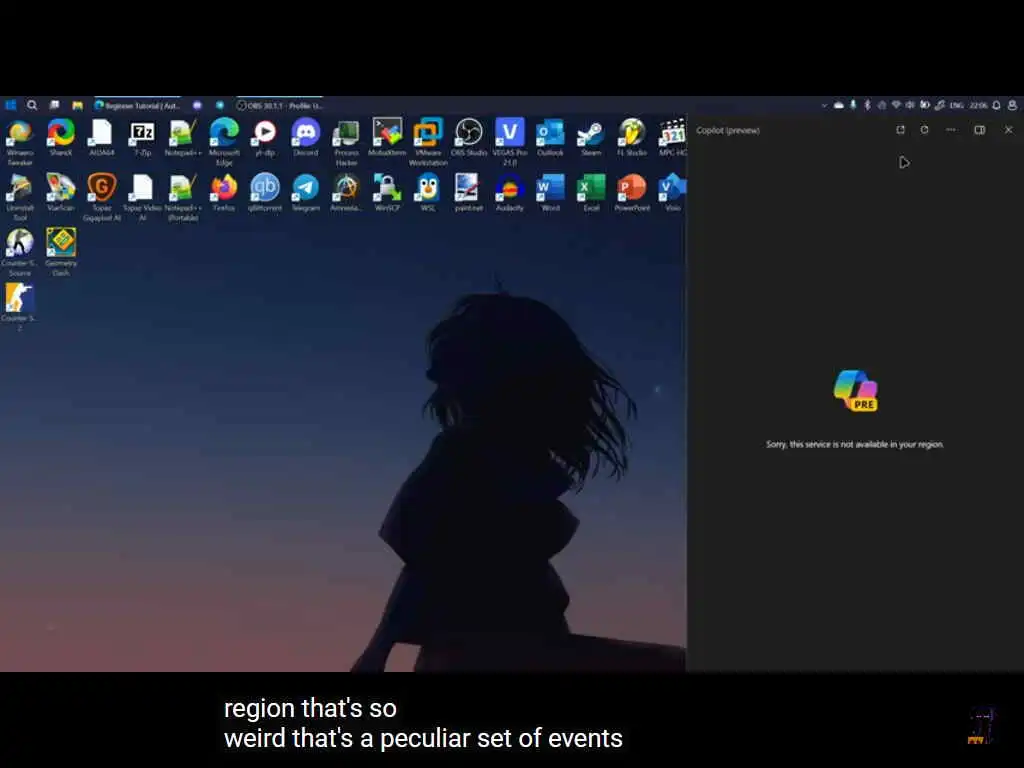Image resolution: width=1024 pixels, height=768 pixels.
Task: Open the ENG language switcher
Action: [x=957, y=105]
